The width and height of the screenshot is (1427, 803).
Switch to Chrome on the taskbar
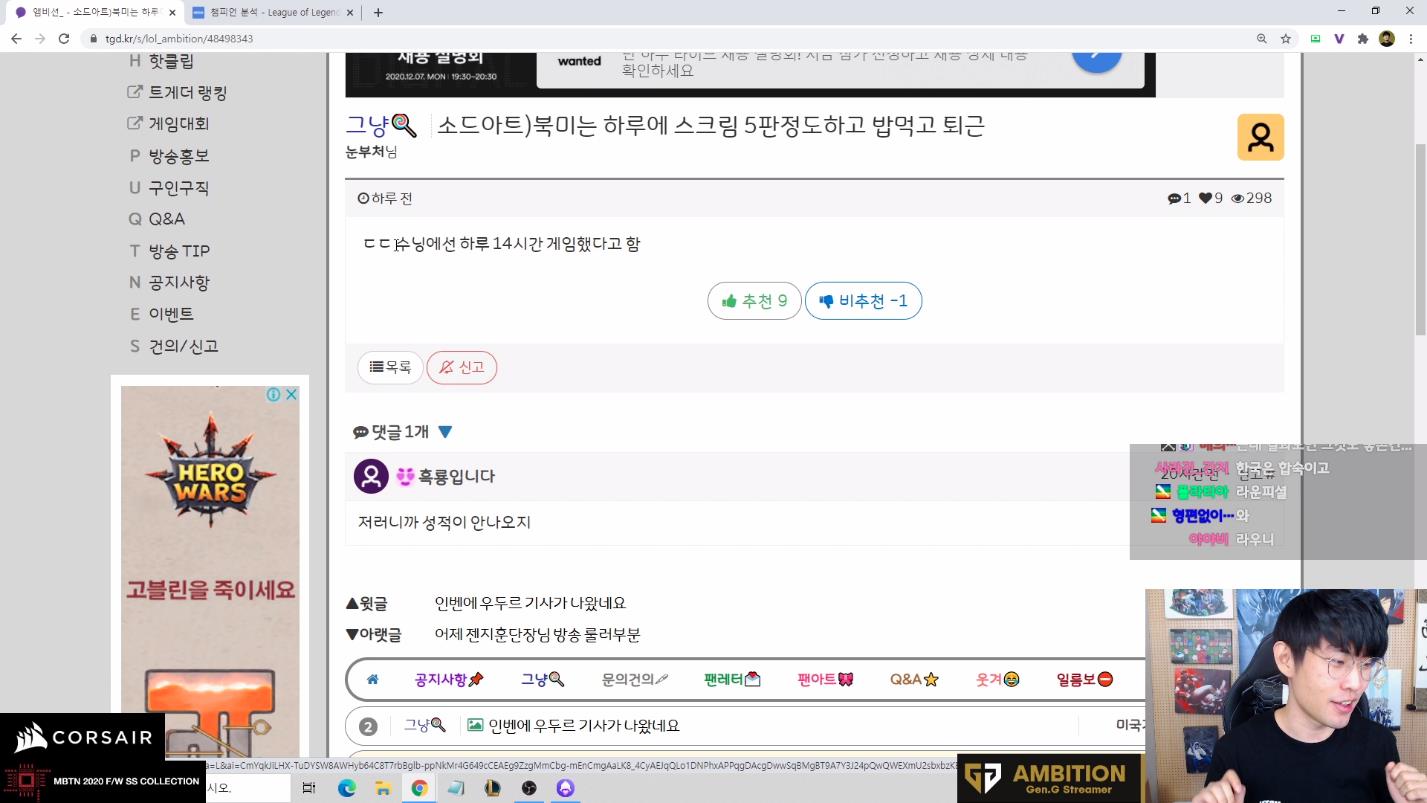(419, 788)
